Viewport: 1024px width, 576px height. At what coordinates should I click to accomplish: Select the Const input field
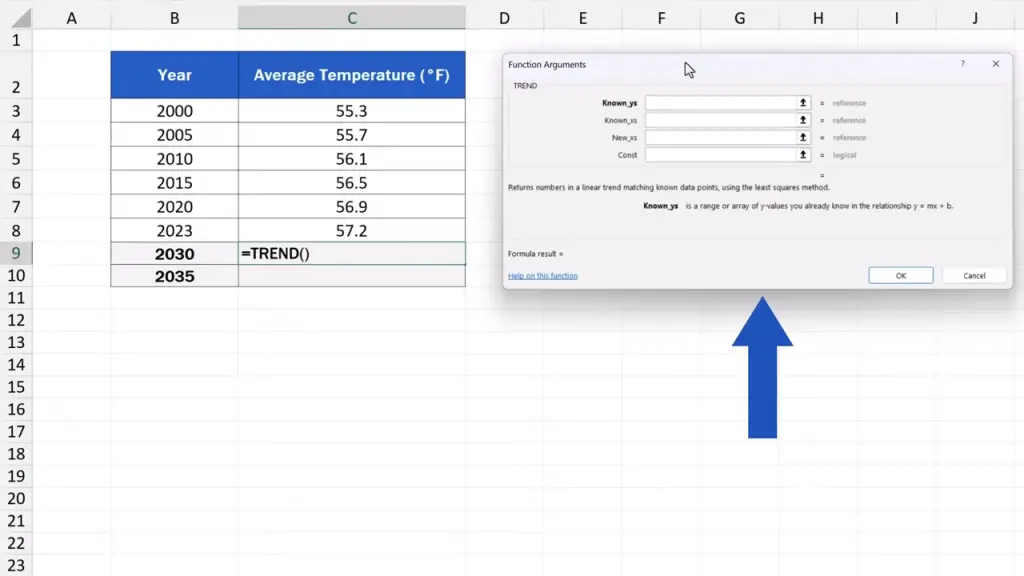[720, 155]
